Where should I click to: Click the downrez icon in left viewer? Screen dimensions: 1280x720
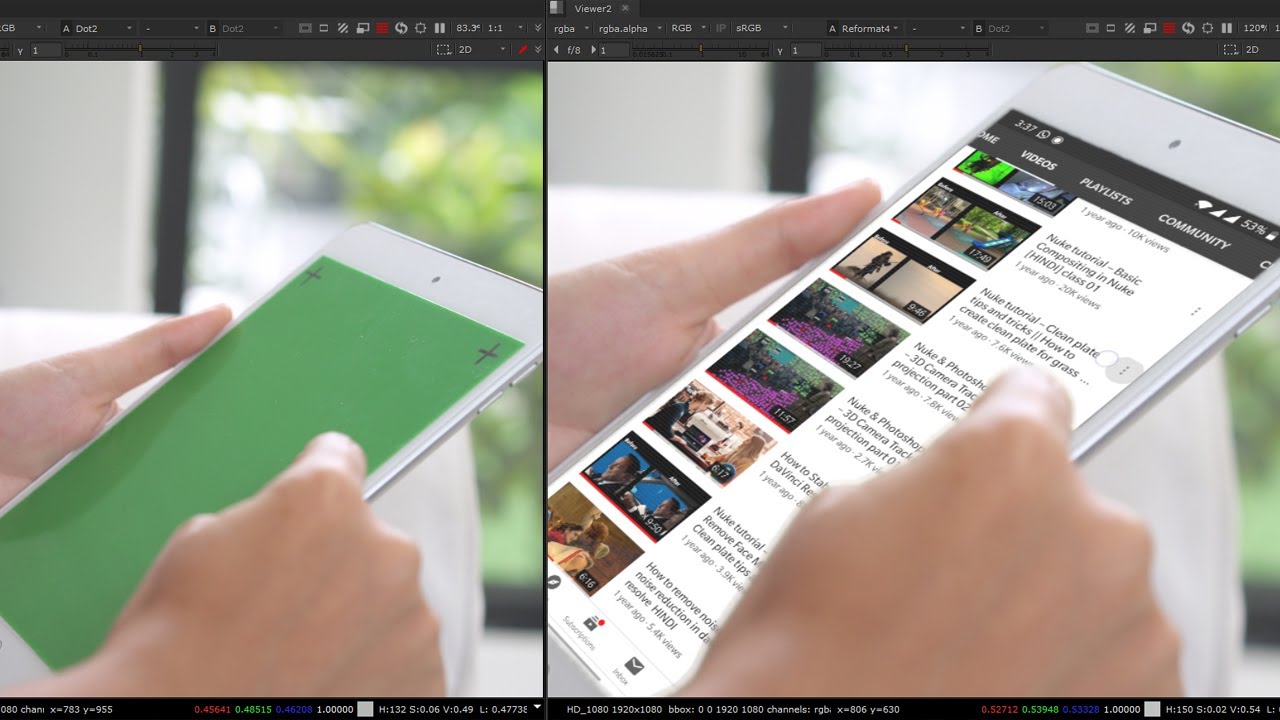coord(363,29)
